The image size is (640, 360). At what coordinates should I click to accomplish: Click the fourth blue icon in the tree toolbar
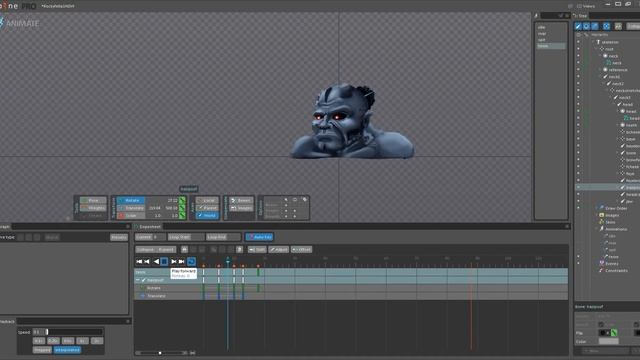(607, 26)
